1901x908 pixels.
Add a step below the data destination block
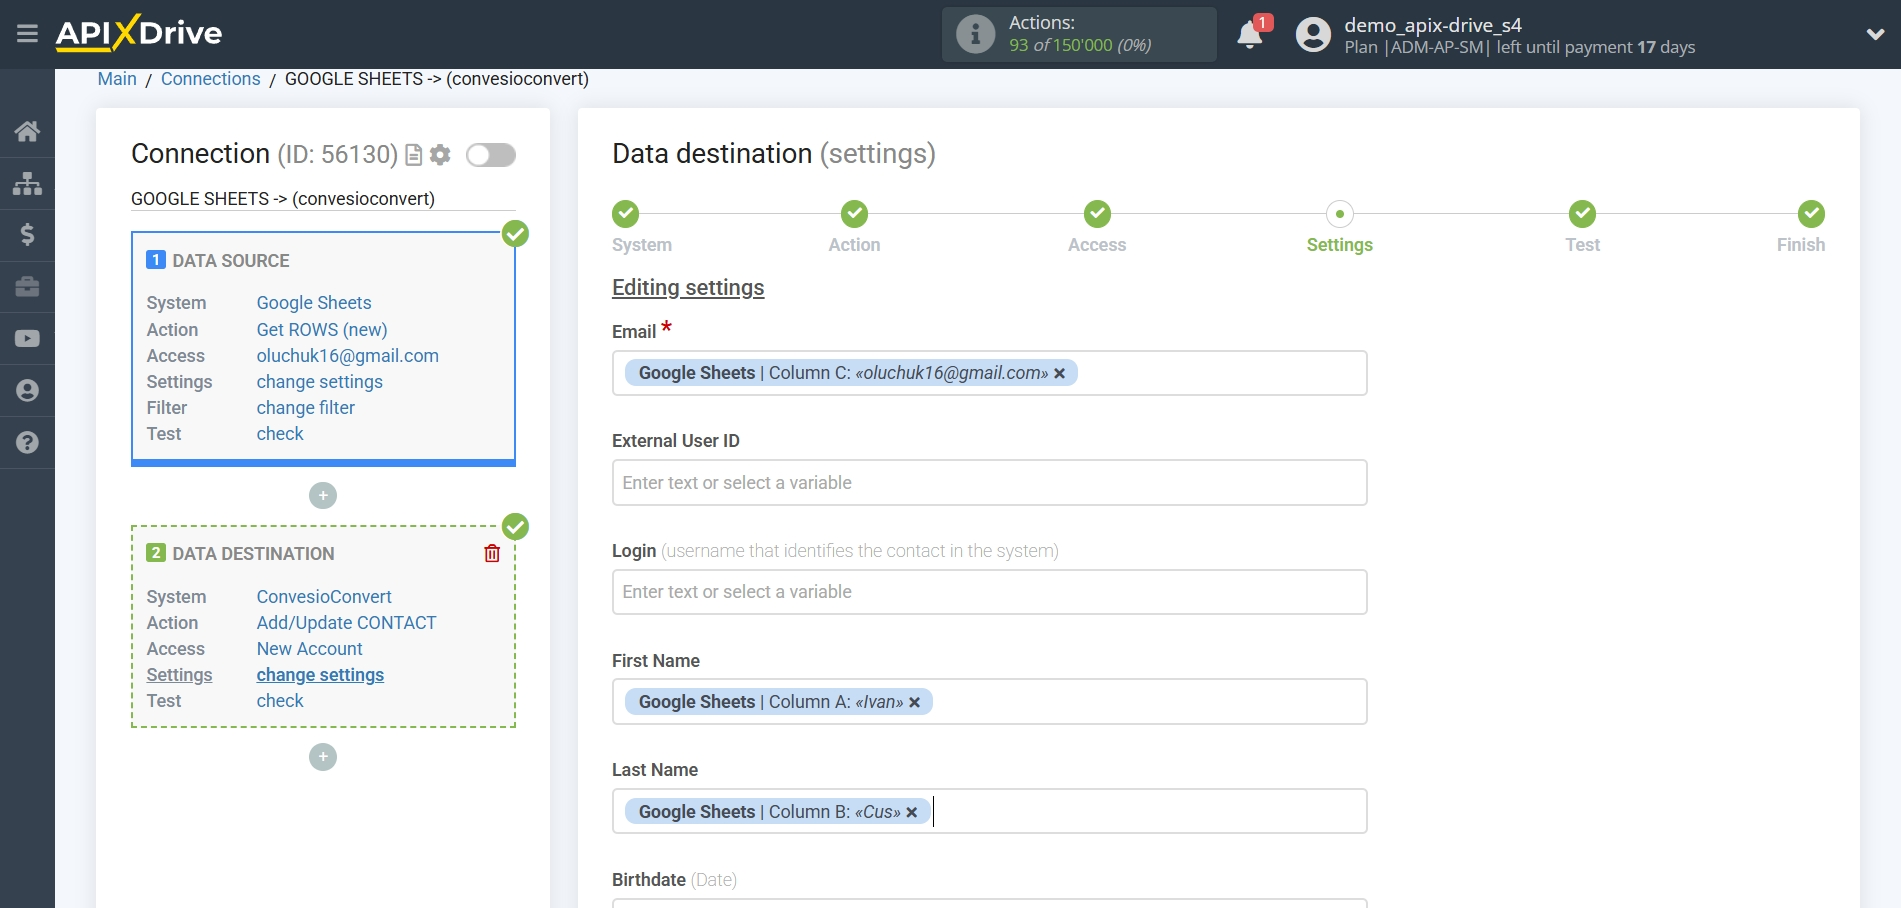click(323, 757)
